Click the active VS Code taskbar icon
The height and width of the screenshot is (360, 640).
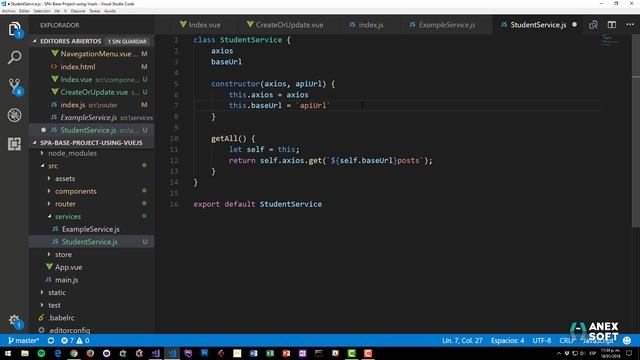click(x=172, y=353)
